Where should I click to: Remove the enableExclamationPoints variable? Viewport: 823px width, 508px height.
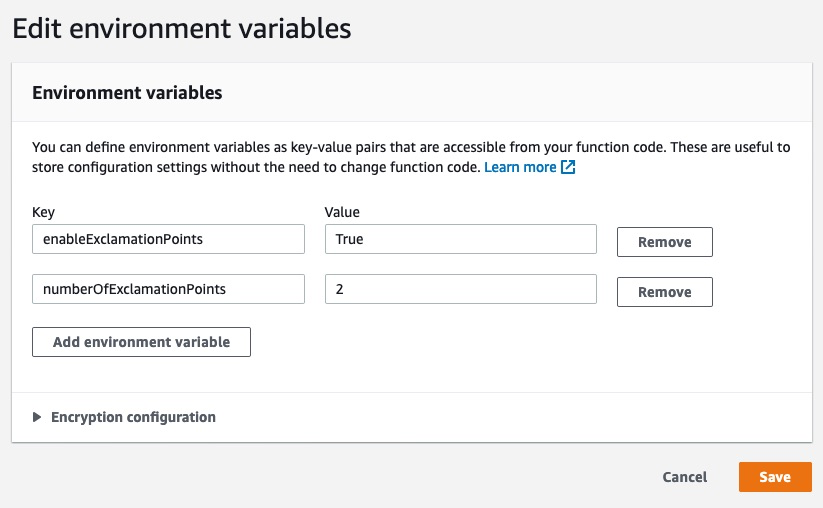point(664,242)
